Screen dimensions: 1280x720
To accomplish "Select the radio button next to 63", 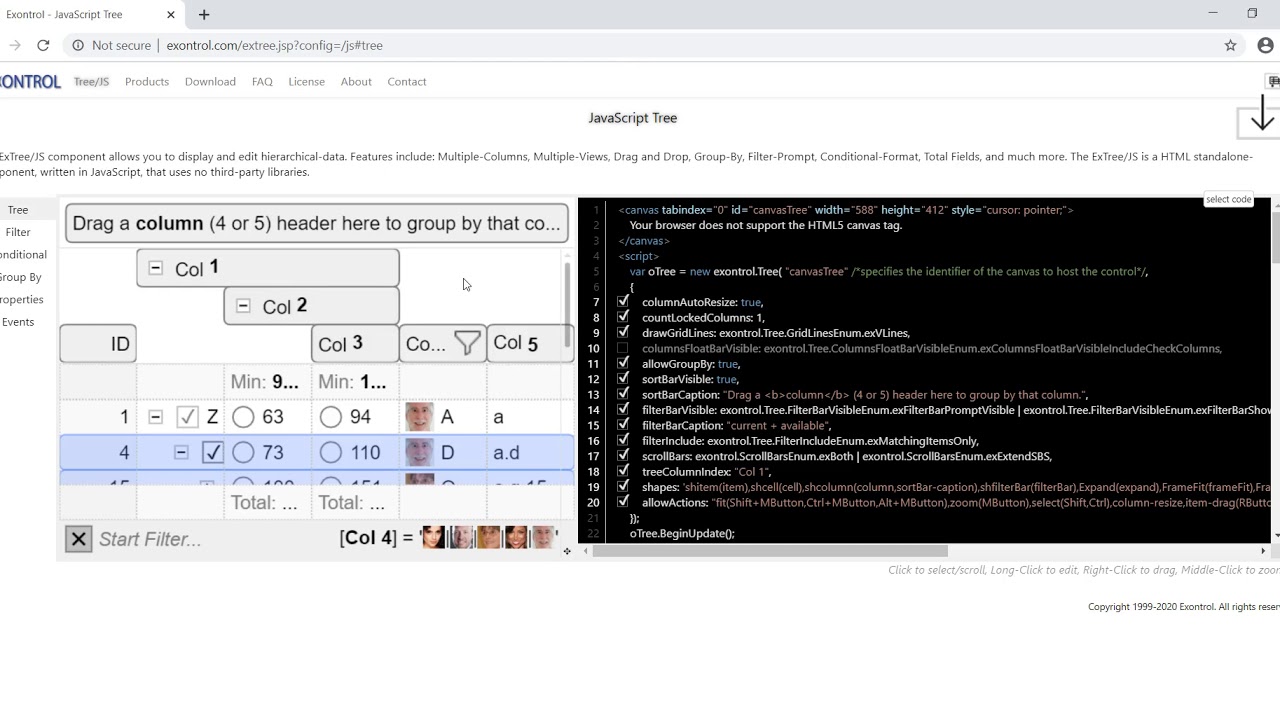I will (x=243, y=417).
